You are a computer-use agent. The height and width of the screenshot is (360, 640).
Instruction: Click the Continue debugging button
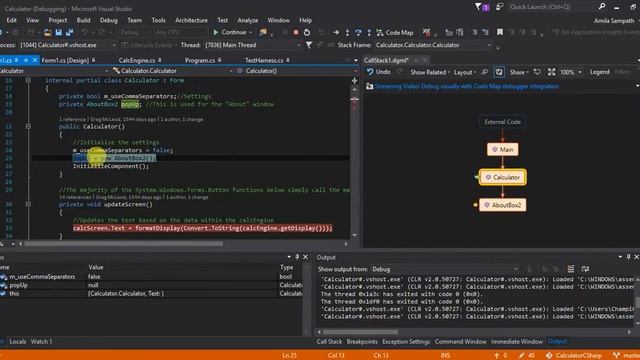tap(230, 32)
